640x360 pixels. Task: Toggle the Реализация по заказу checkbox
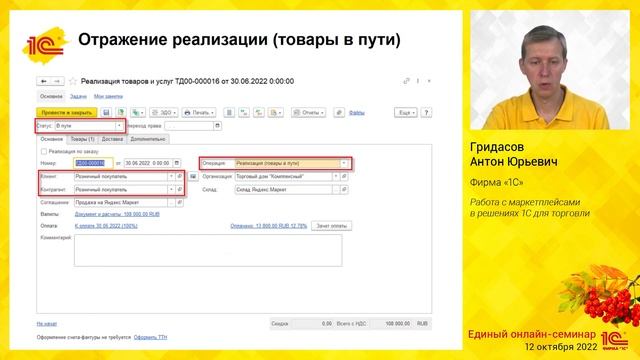(44, 151)
